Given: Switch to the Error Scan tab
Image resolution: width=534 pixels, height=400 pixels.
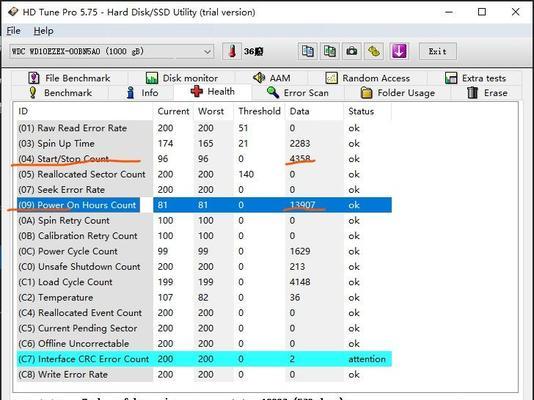Looking at the screenshot, I should [x=298, y=93].
